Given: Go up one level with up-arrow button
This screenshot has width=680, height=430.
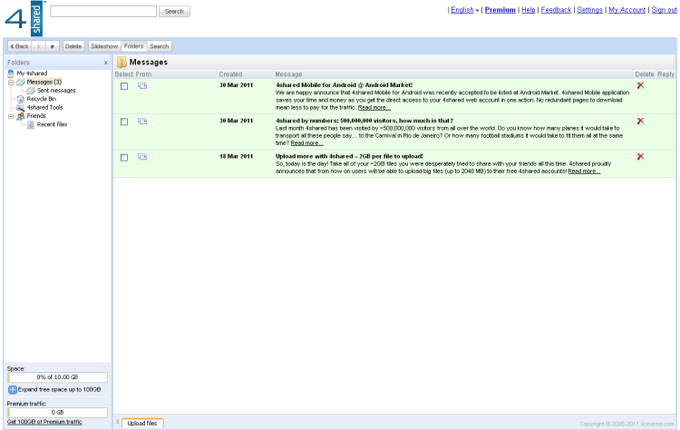Looking at the screenshot, I should pos(52,46).
